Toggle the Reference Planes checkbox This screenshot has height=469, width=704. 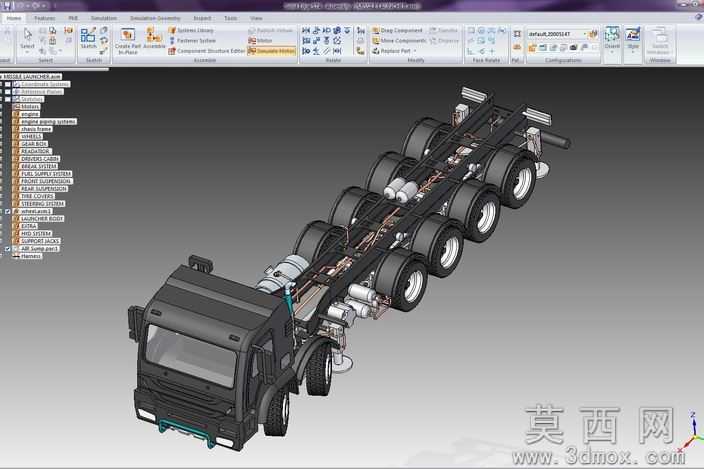coord(8,92)
